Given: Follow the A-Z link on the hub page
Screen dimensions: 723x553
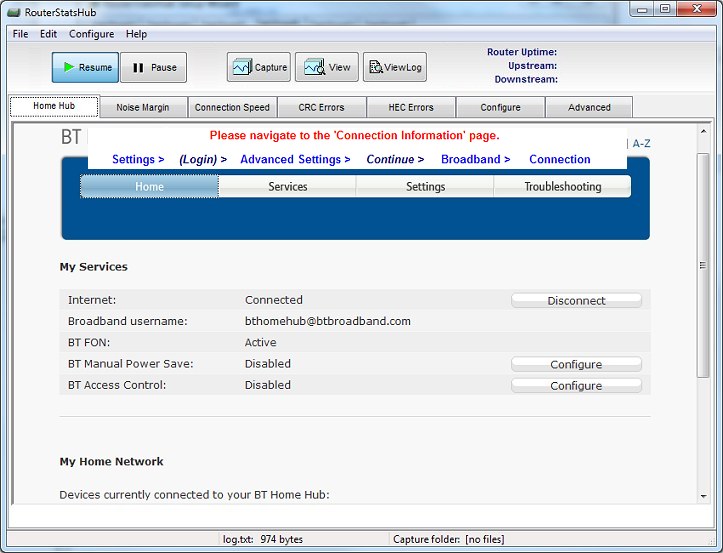Looking at the screenshot, I should 641,144.
